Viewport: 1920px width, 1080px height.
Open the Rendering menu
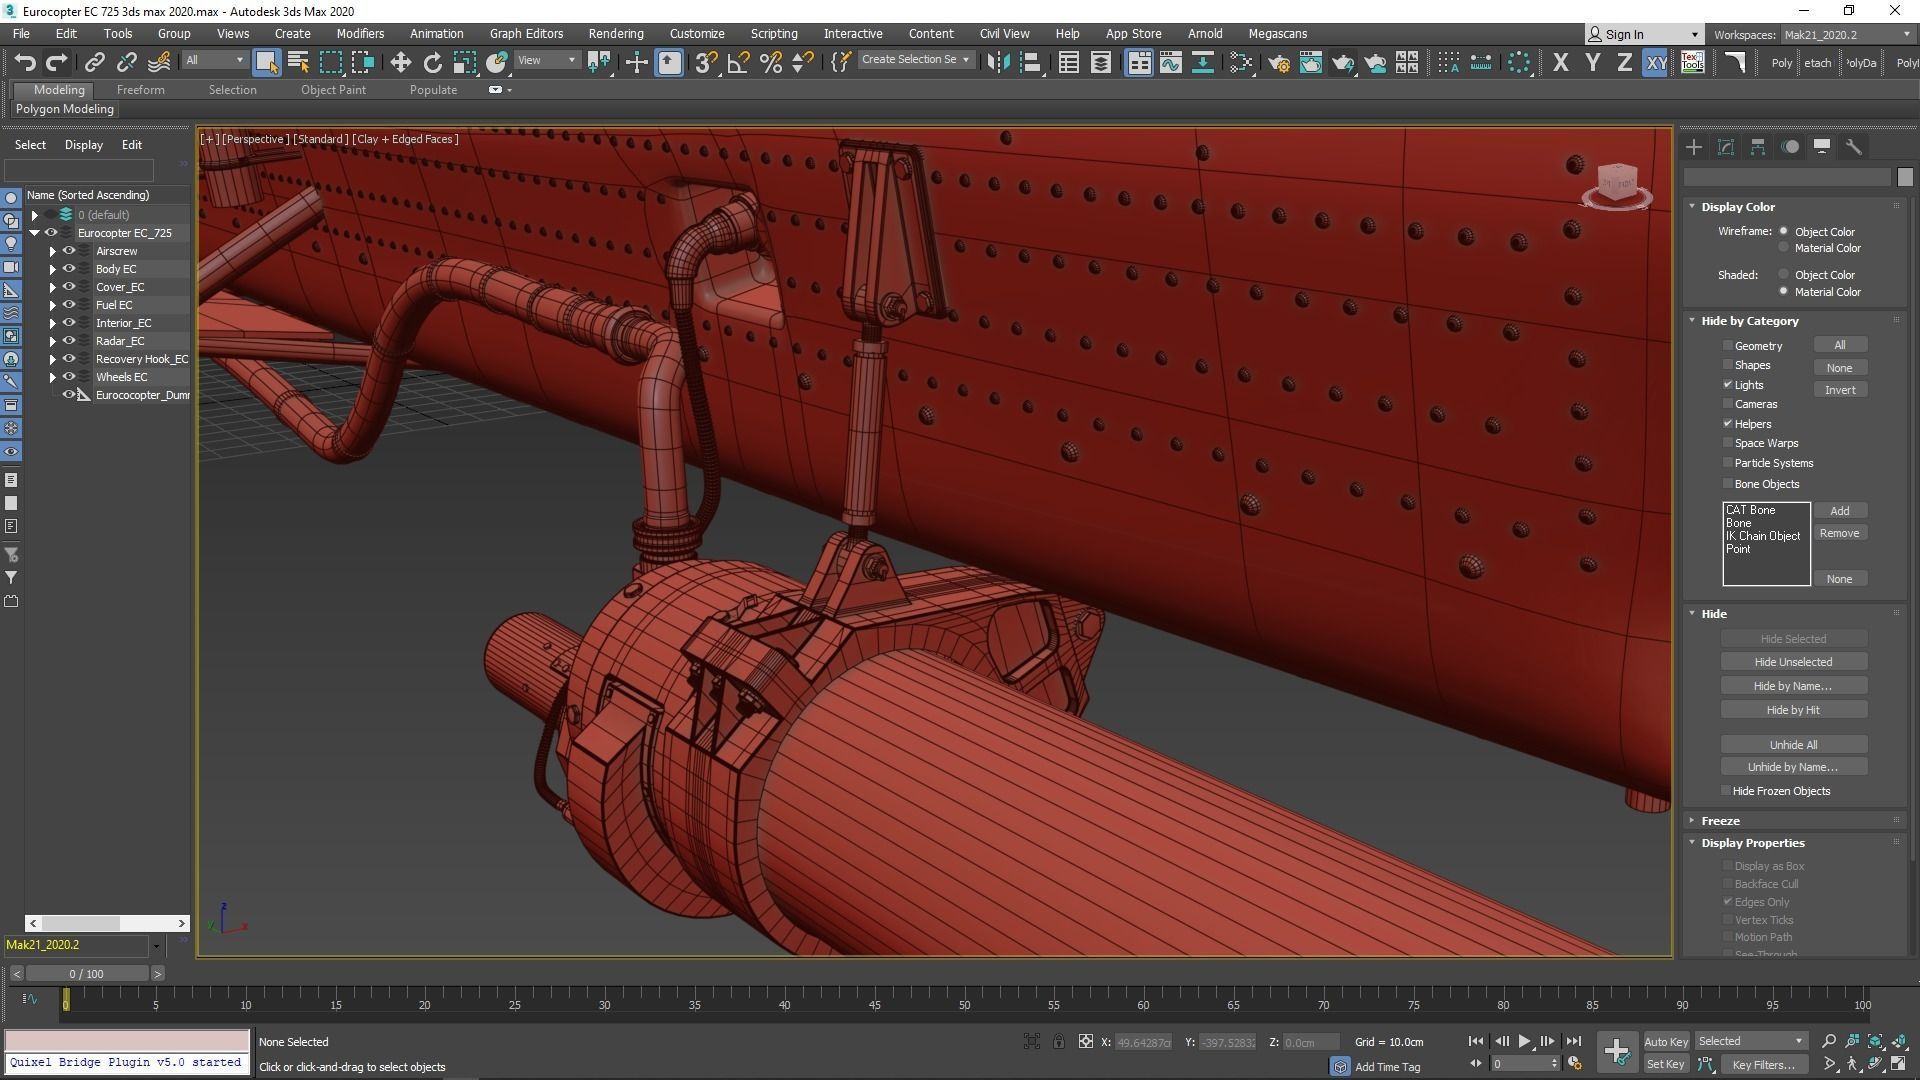point(615,34)
